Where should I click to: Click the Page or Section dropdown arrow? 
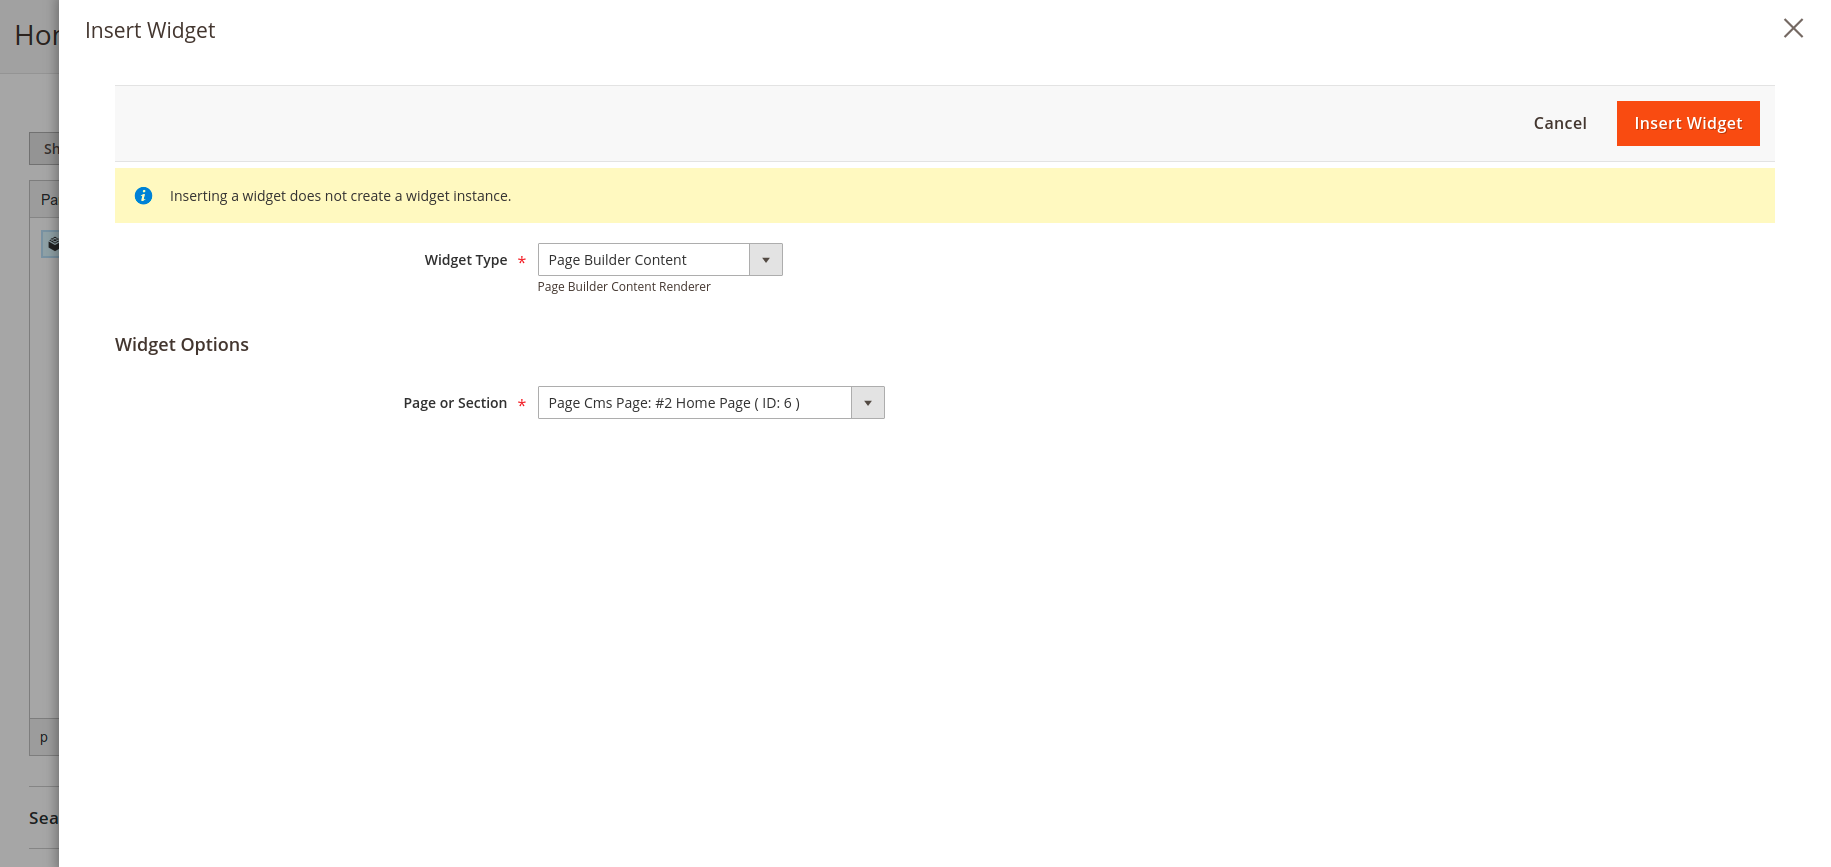click(x=868, y=403)
